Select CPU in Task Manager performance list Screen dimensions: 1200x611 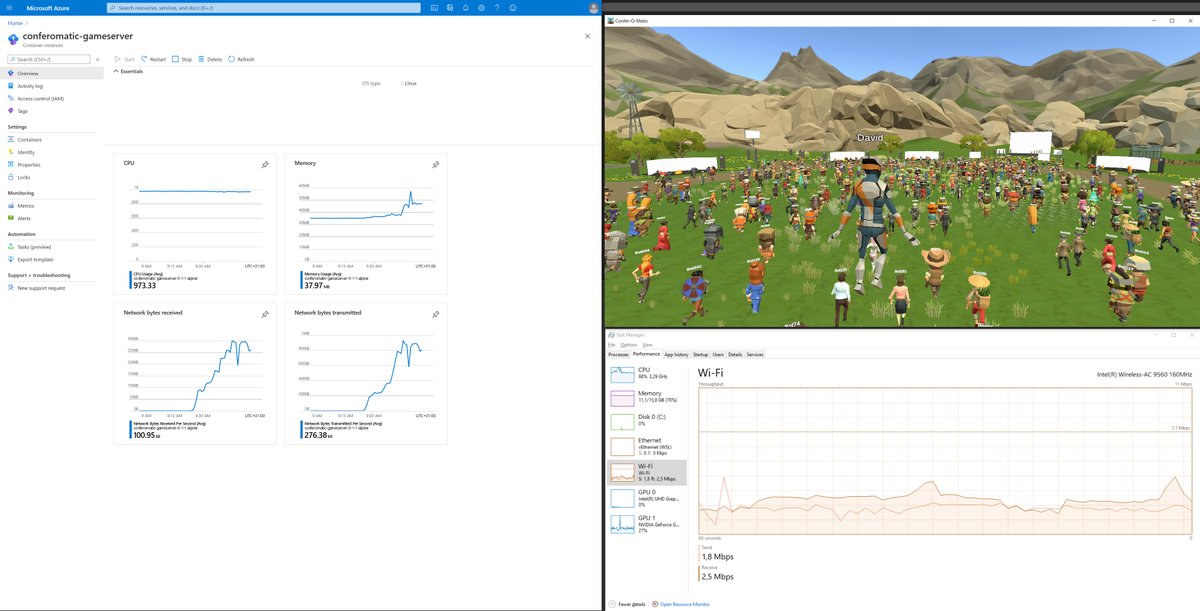pyautogui.click(x=648, y=373)
